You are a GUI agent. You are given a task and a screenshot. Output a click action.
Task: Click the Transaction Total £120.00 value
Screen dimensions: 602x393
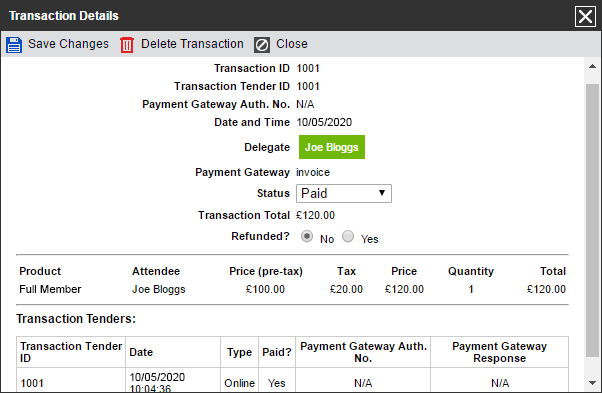(x=315, y=215)
